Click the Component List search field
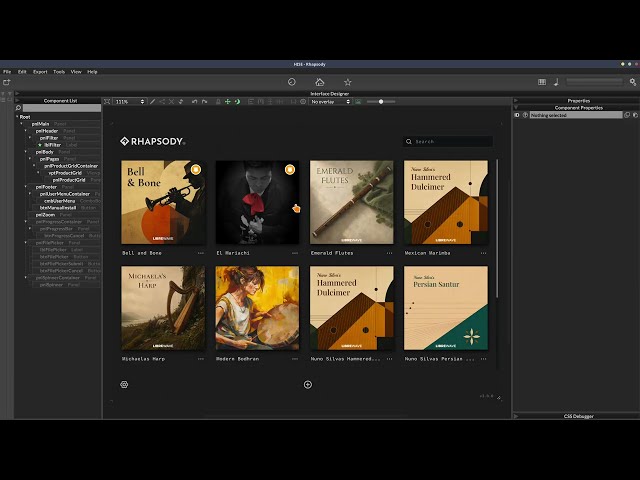Screen dimensions: 640x480 [x=62, y=108]
